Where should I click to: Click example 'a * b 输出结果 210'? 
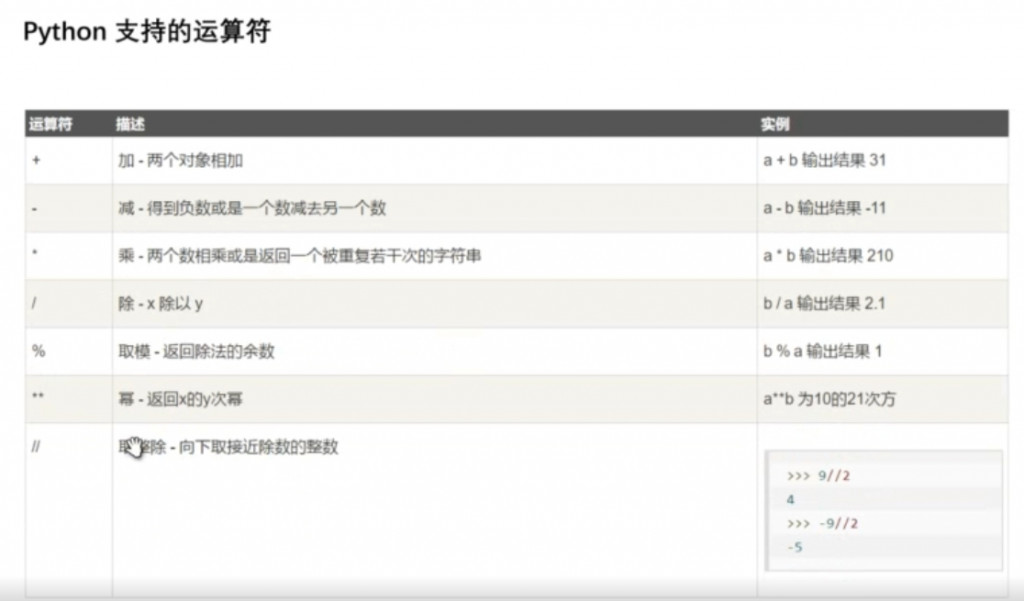coord(828,255)
